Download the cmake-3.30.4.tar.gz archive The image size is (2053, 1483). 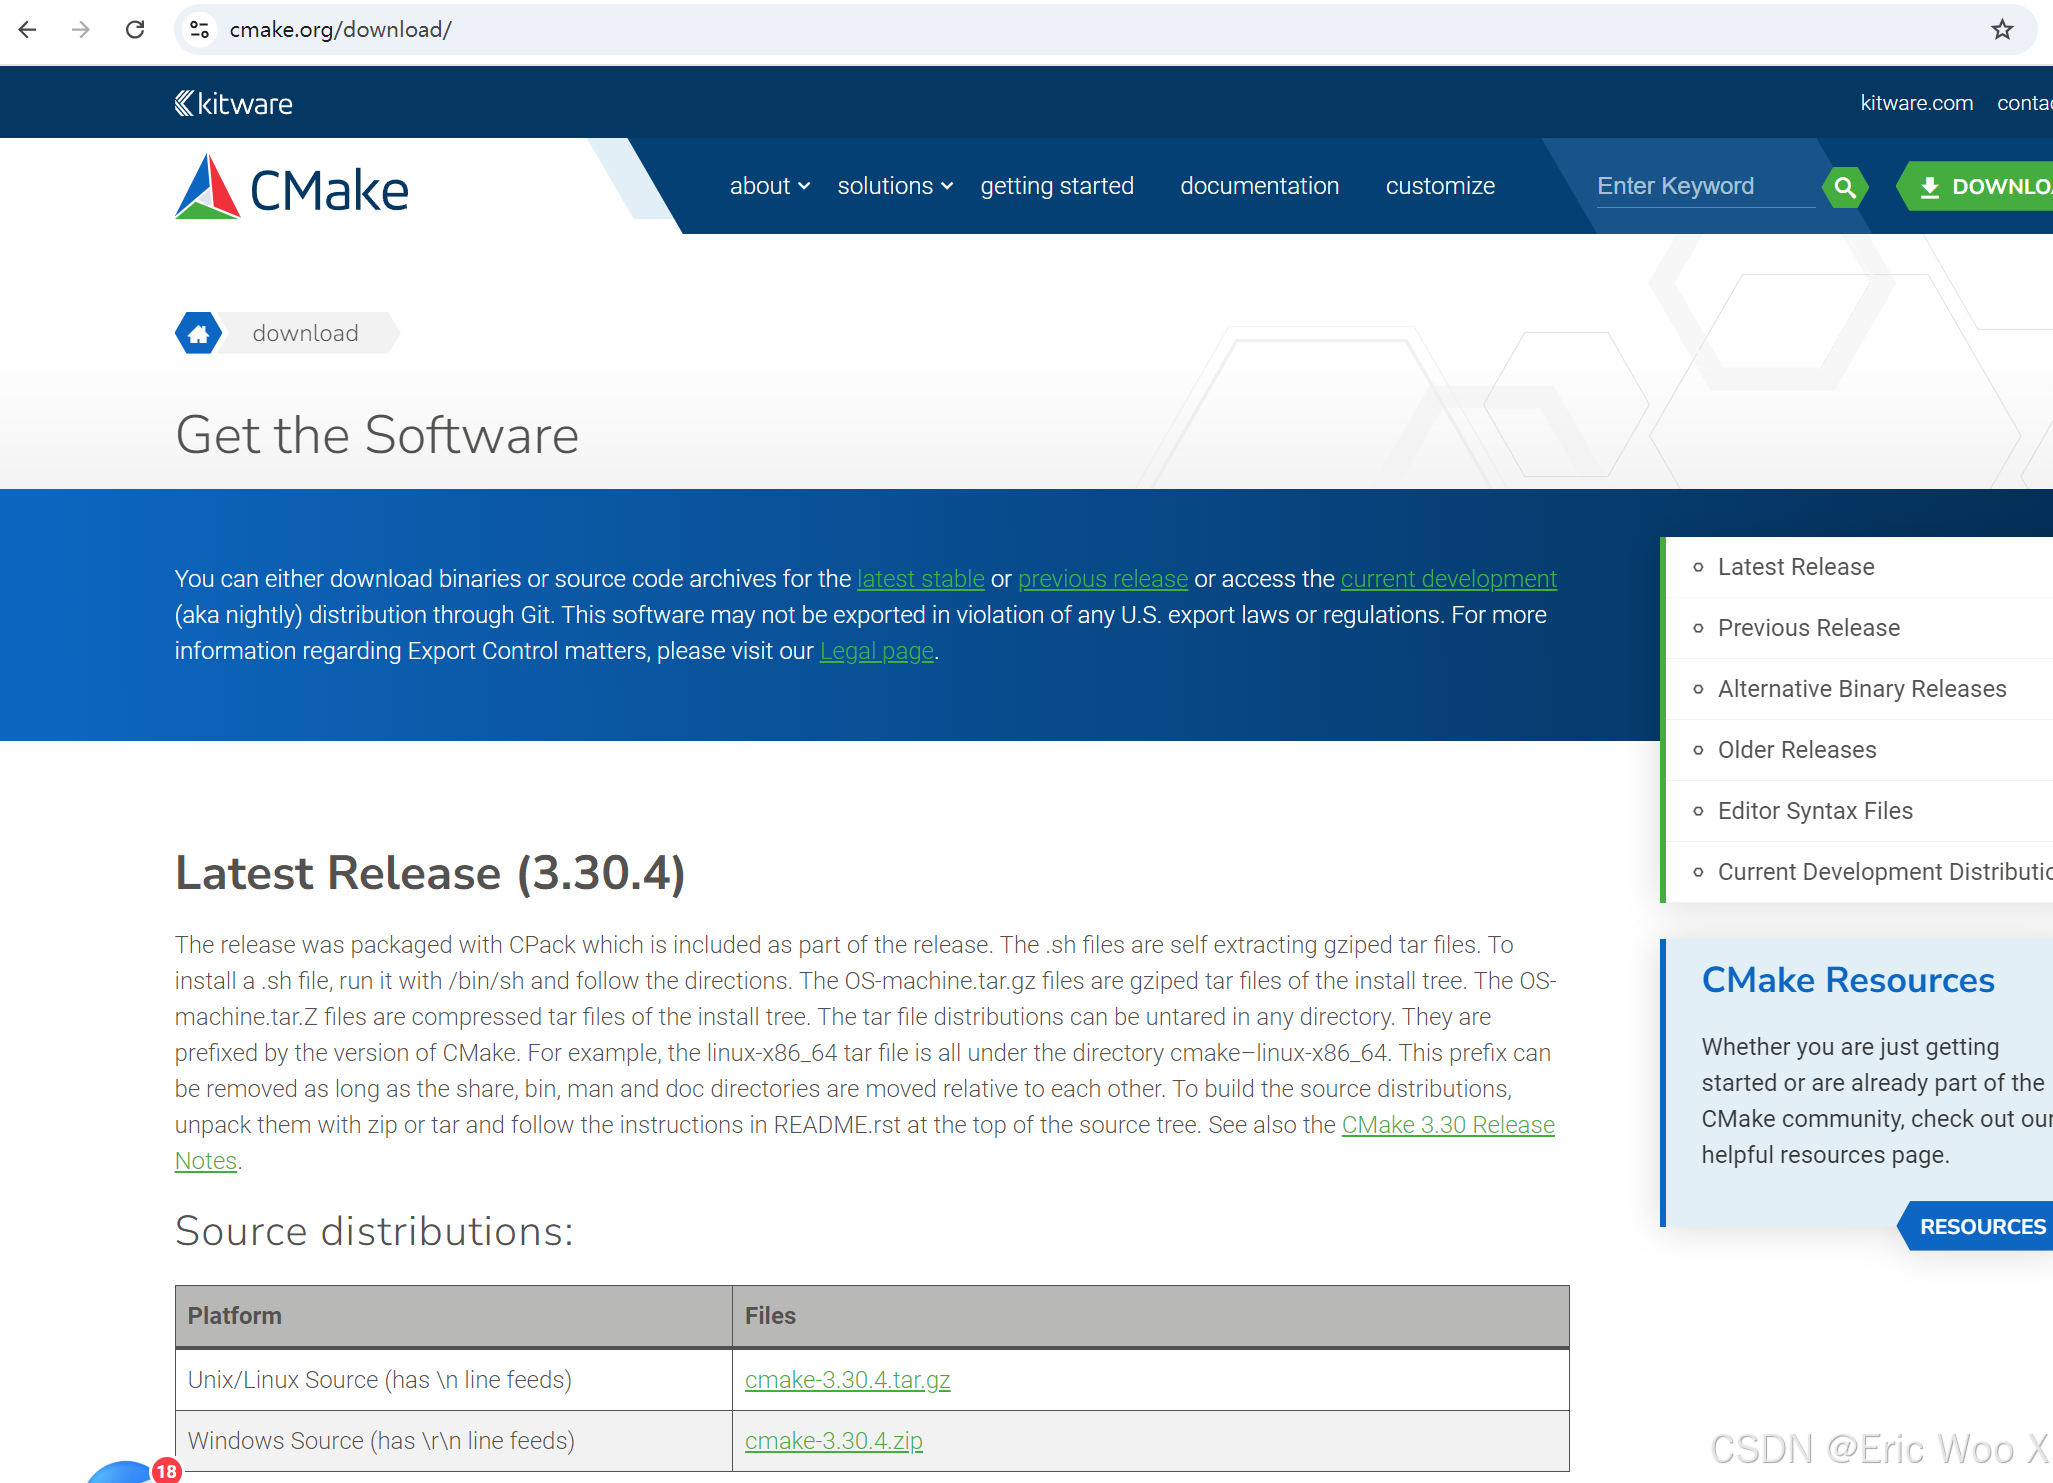tap(847, 1380)
